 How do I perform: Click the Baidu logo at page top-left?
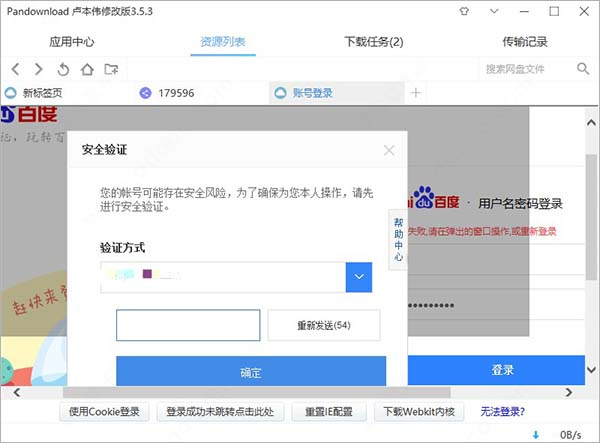[29, 114]
